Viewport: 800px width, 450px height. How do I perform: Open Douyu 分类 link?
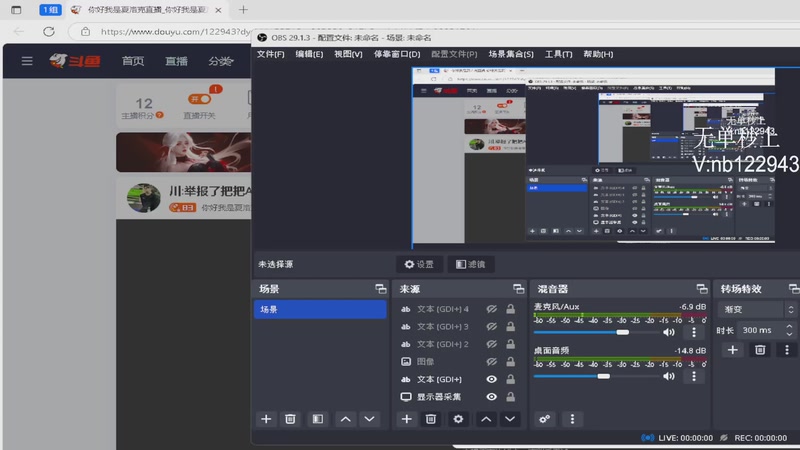pos(220,61)
